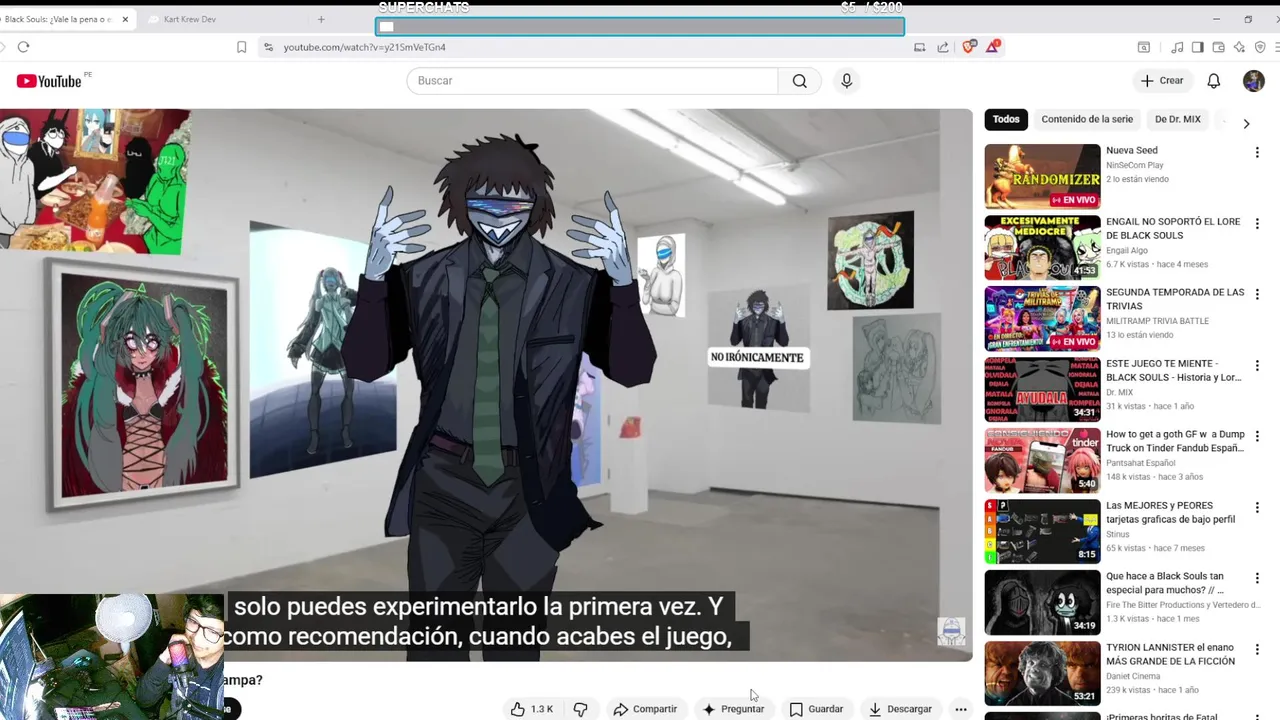This screenshot has width=1280, height=720.
Task: Click the Crear button
Action: (x=1162, y=81)
